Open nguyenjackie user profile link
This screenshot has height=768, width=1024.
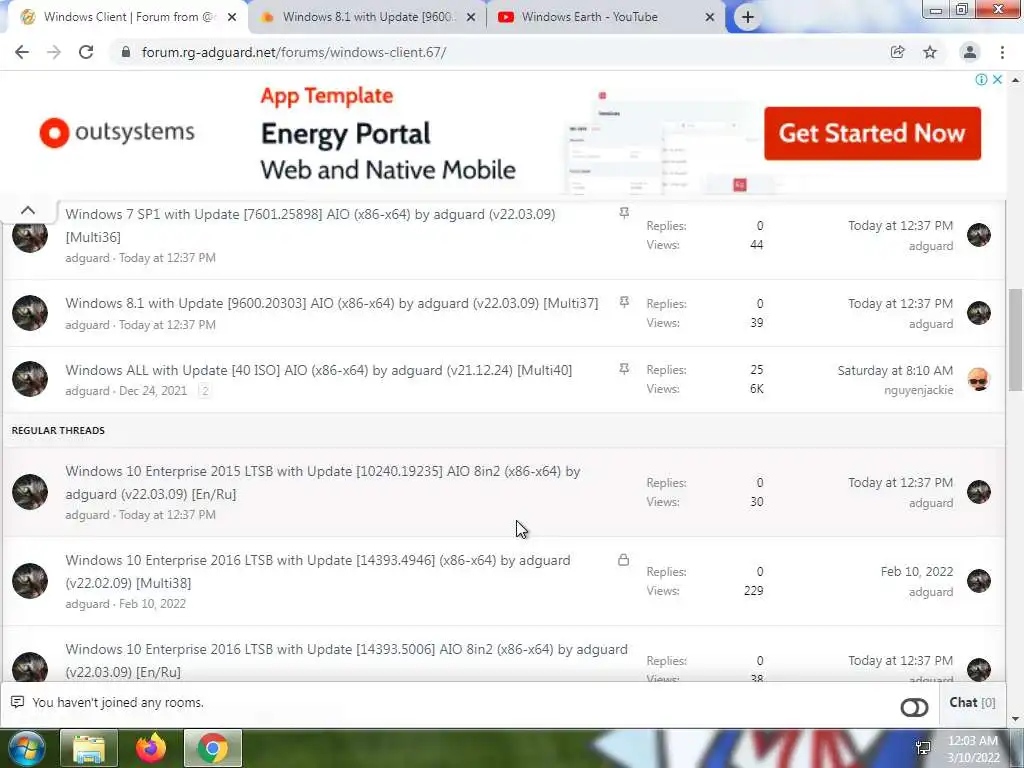pyautogui.click(x=918, y=390)
